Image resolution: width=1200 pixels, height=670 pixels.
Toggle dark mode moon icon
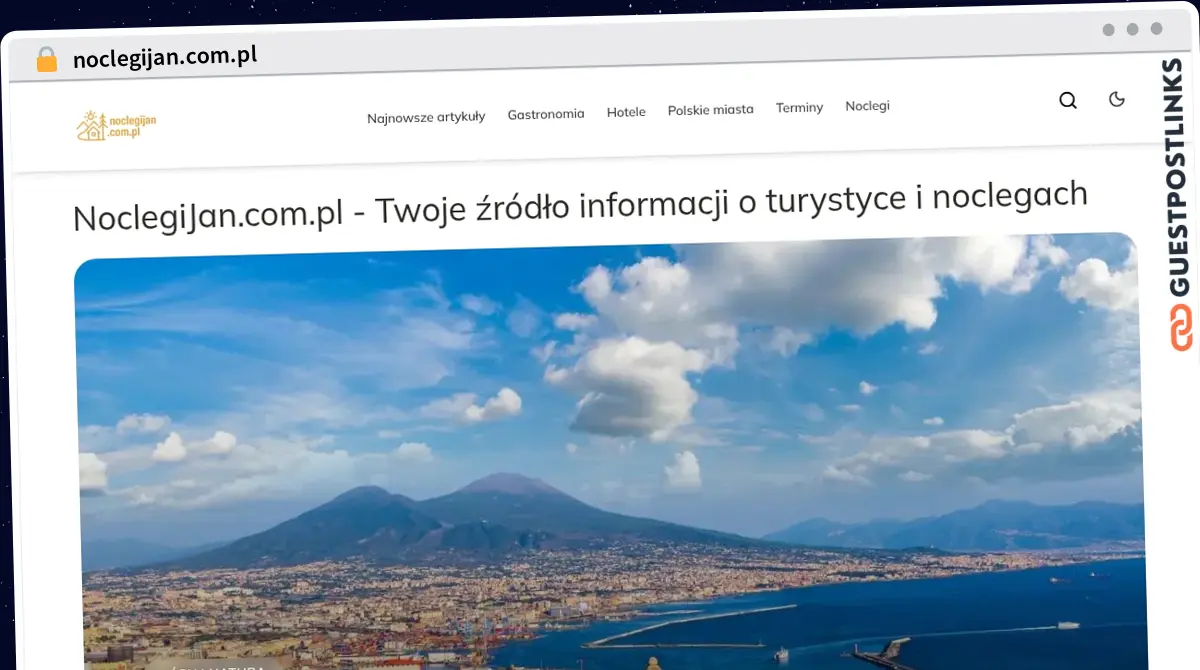pos(1117,99)
